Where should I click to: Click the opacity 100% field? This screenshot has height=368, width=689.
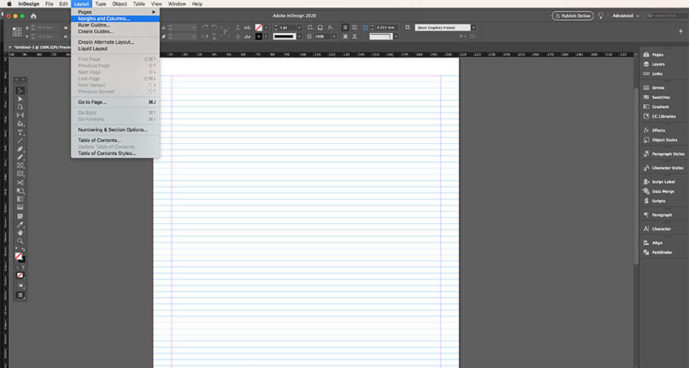click(322, 36)
